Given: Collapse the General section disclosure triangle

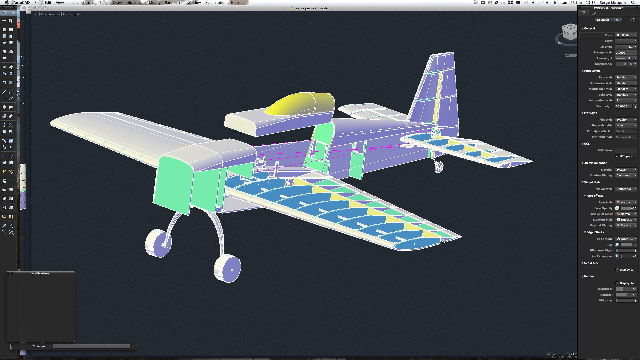Looking at the screenshot, I should click(x=582, y=28).
